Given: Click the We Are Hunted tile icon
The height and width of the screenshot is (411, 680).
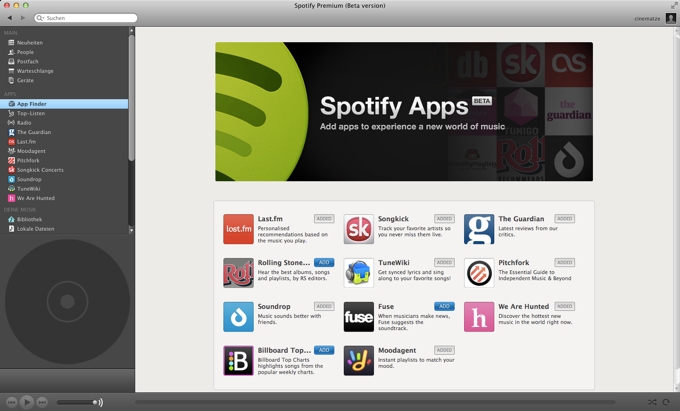Looking at the screenshot, I should click(x=479, y=317).
